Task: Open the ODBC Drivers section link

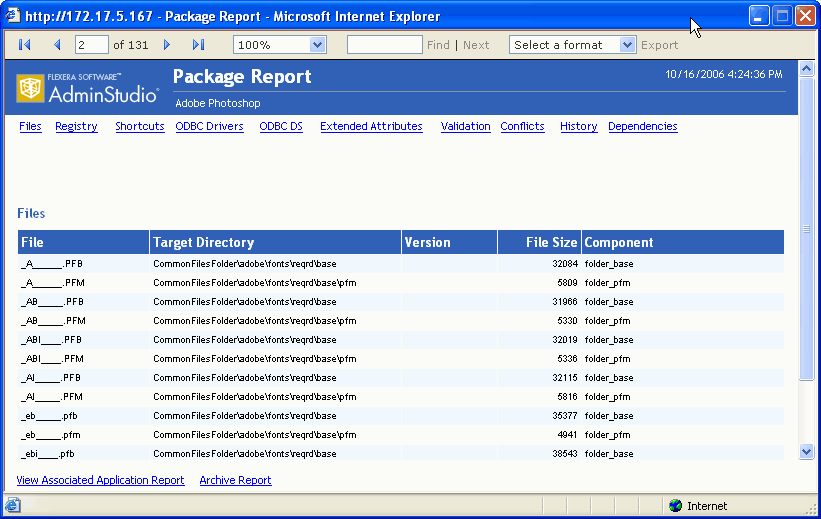Action: [209, 127]
